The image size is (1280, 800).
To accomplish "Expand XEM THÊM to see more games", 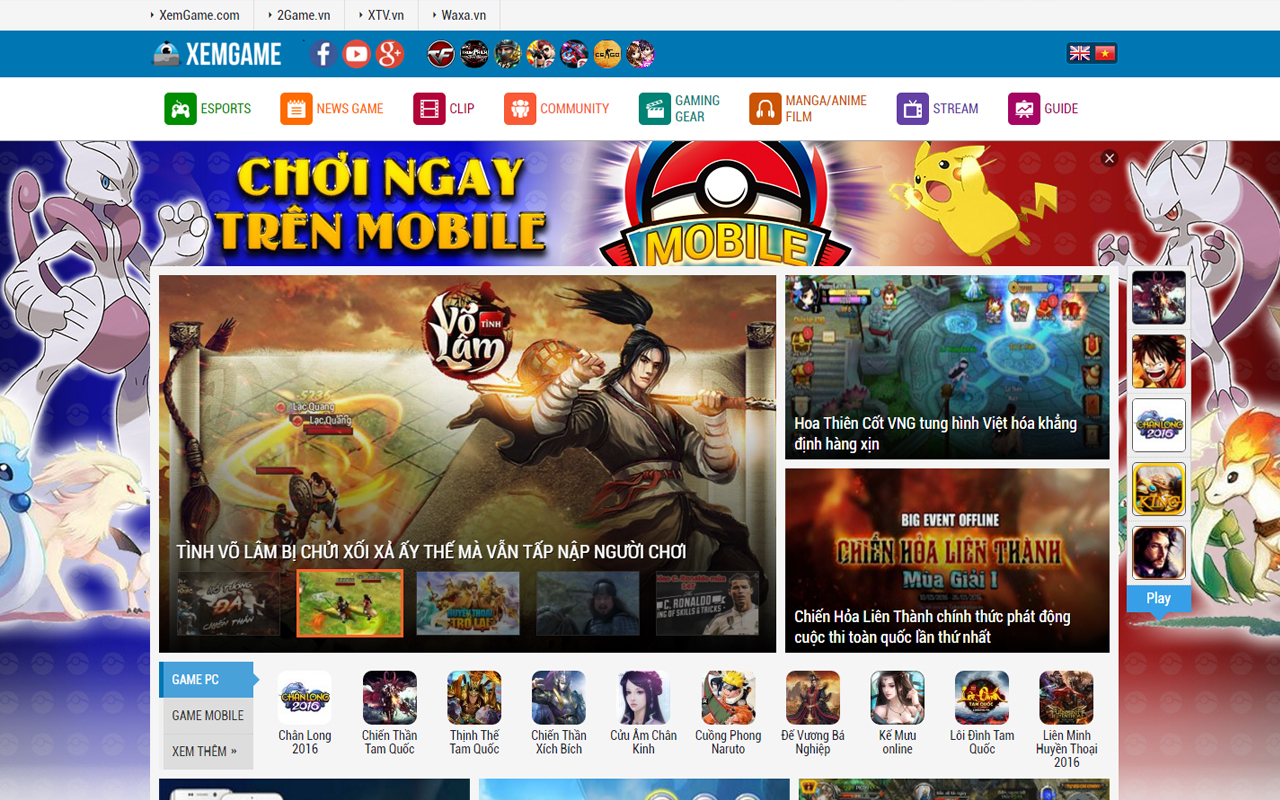I will (207, 752).
